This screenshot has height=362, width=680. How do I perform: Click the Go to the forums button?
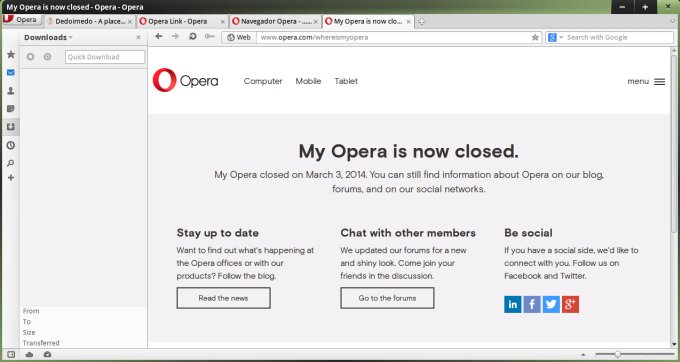(387, 298)
